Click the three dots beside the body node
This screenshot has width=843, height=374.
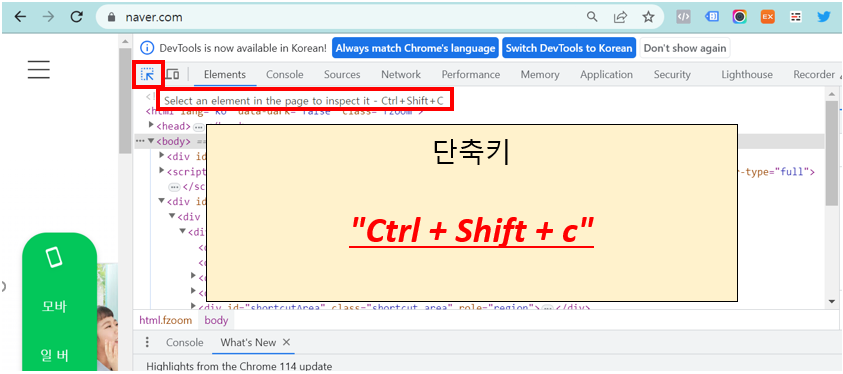[140, 141]
